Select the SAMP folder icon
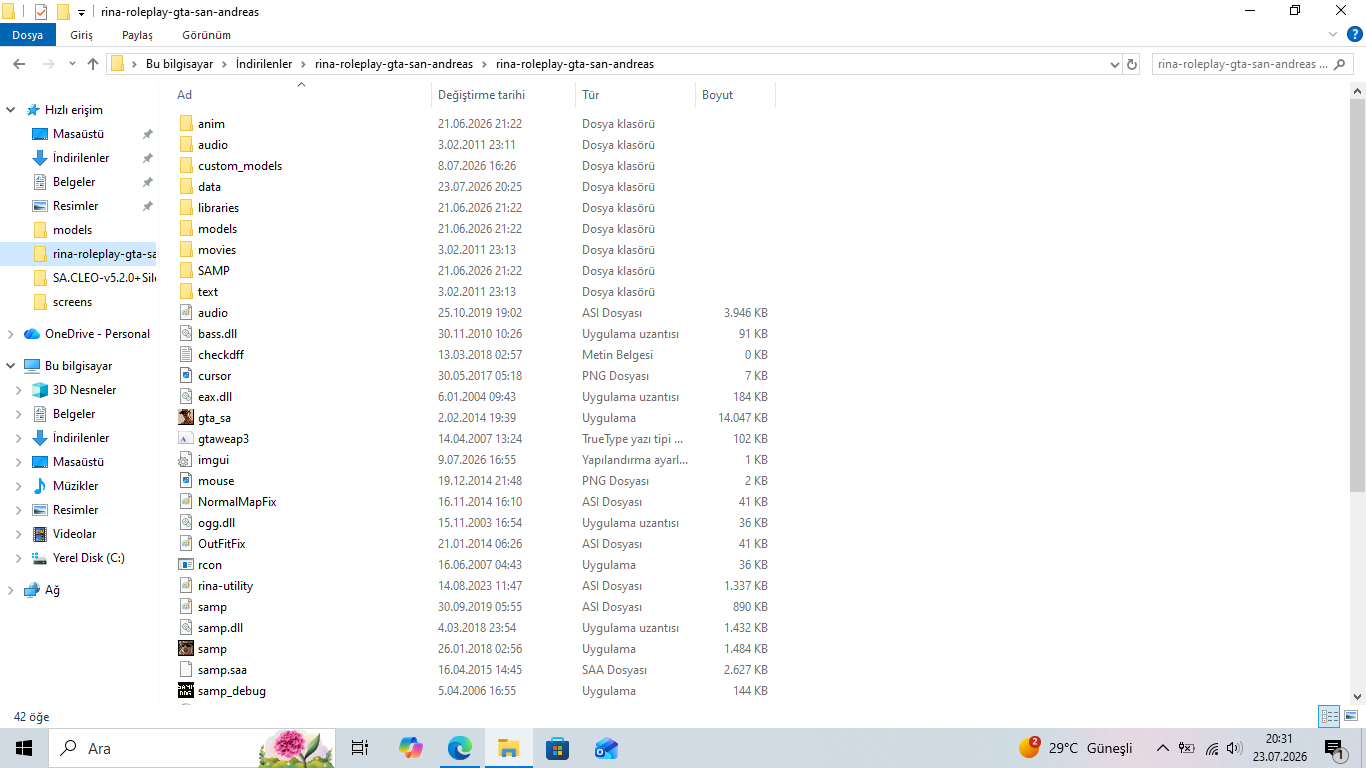The width and height of the screenshot is (1366, 768). (x=186, y=271)
